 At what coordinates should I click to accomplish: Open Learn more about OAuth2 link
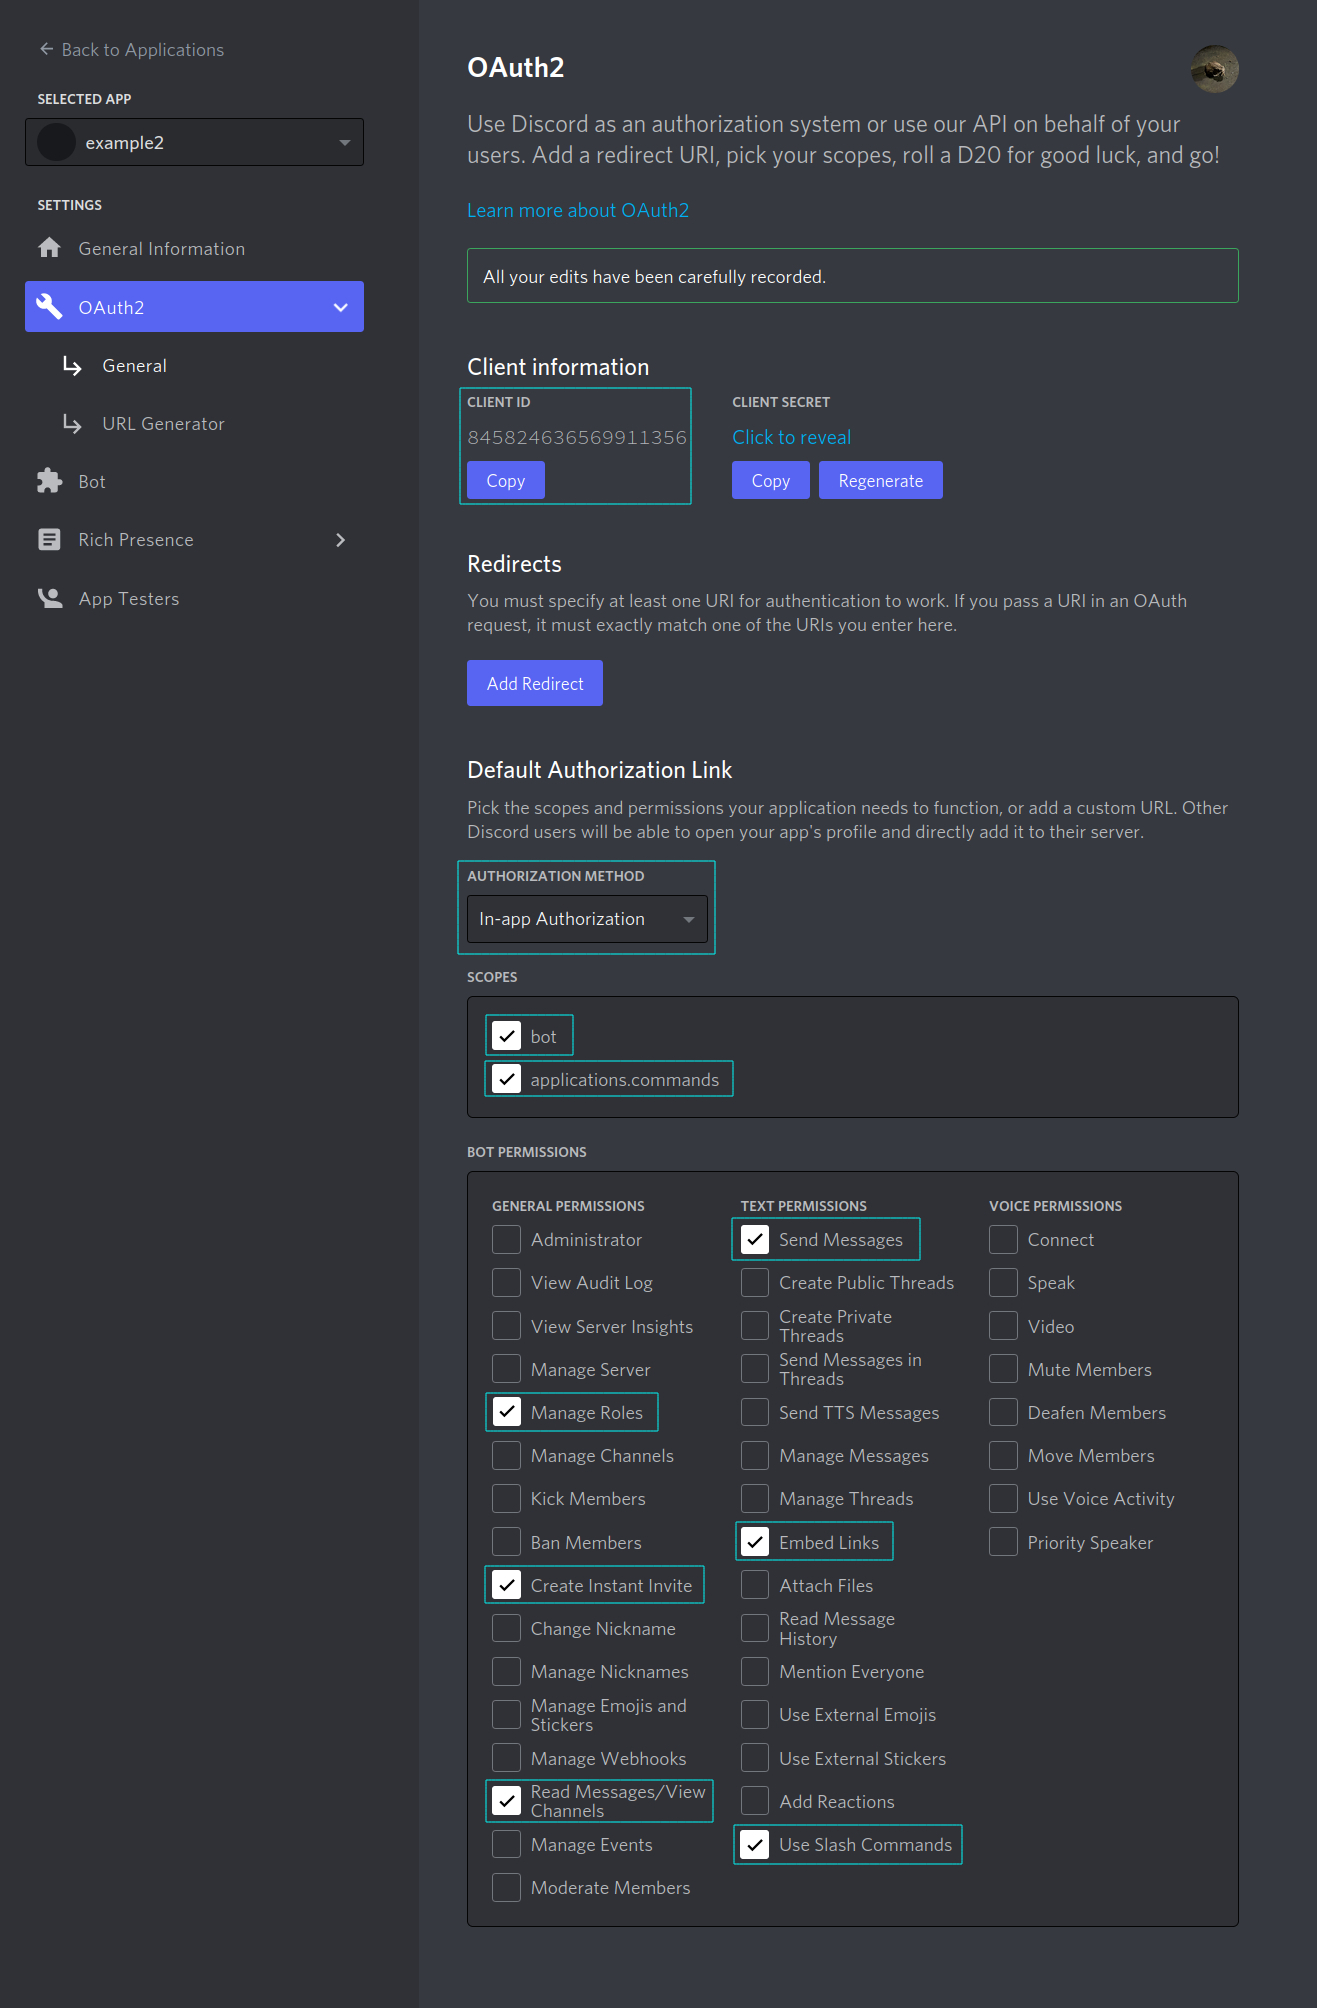(578, 210)
